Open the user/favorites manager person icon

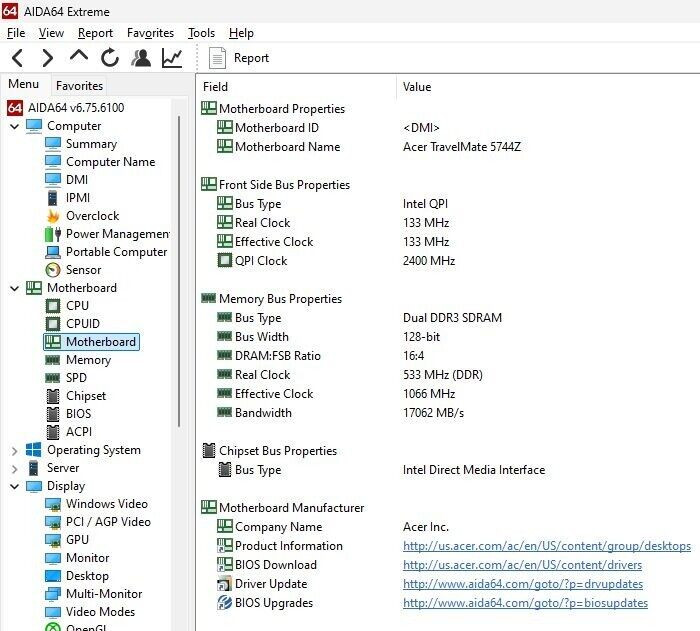point(141,58)
